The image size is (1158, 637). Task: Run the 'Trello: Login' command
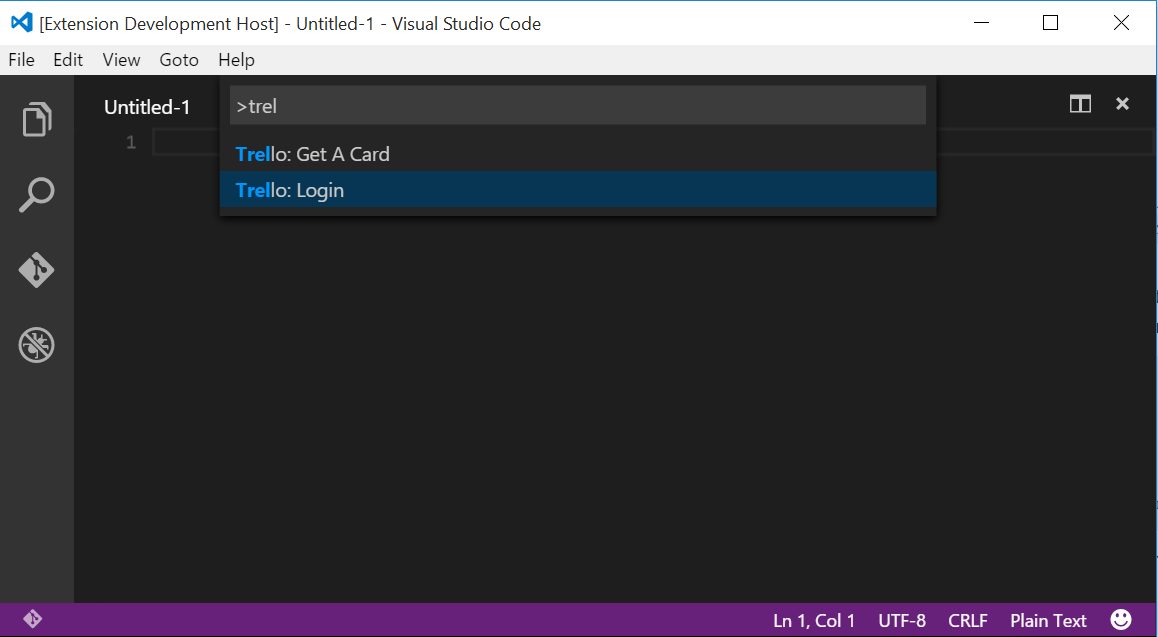coord(578,190)
